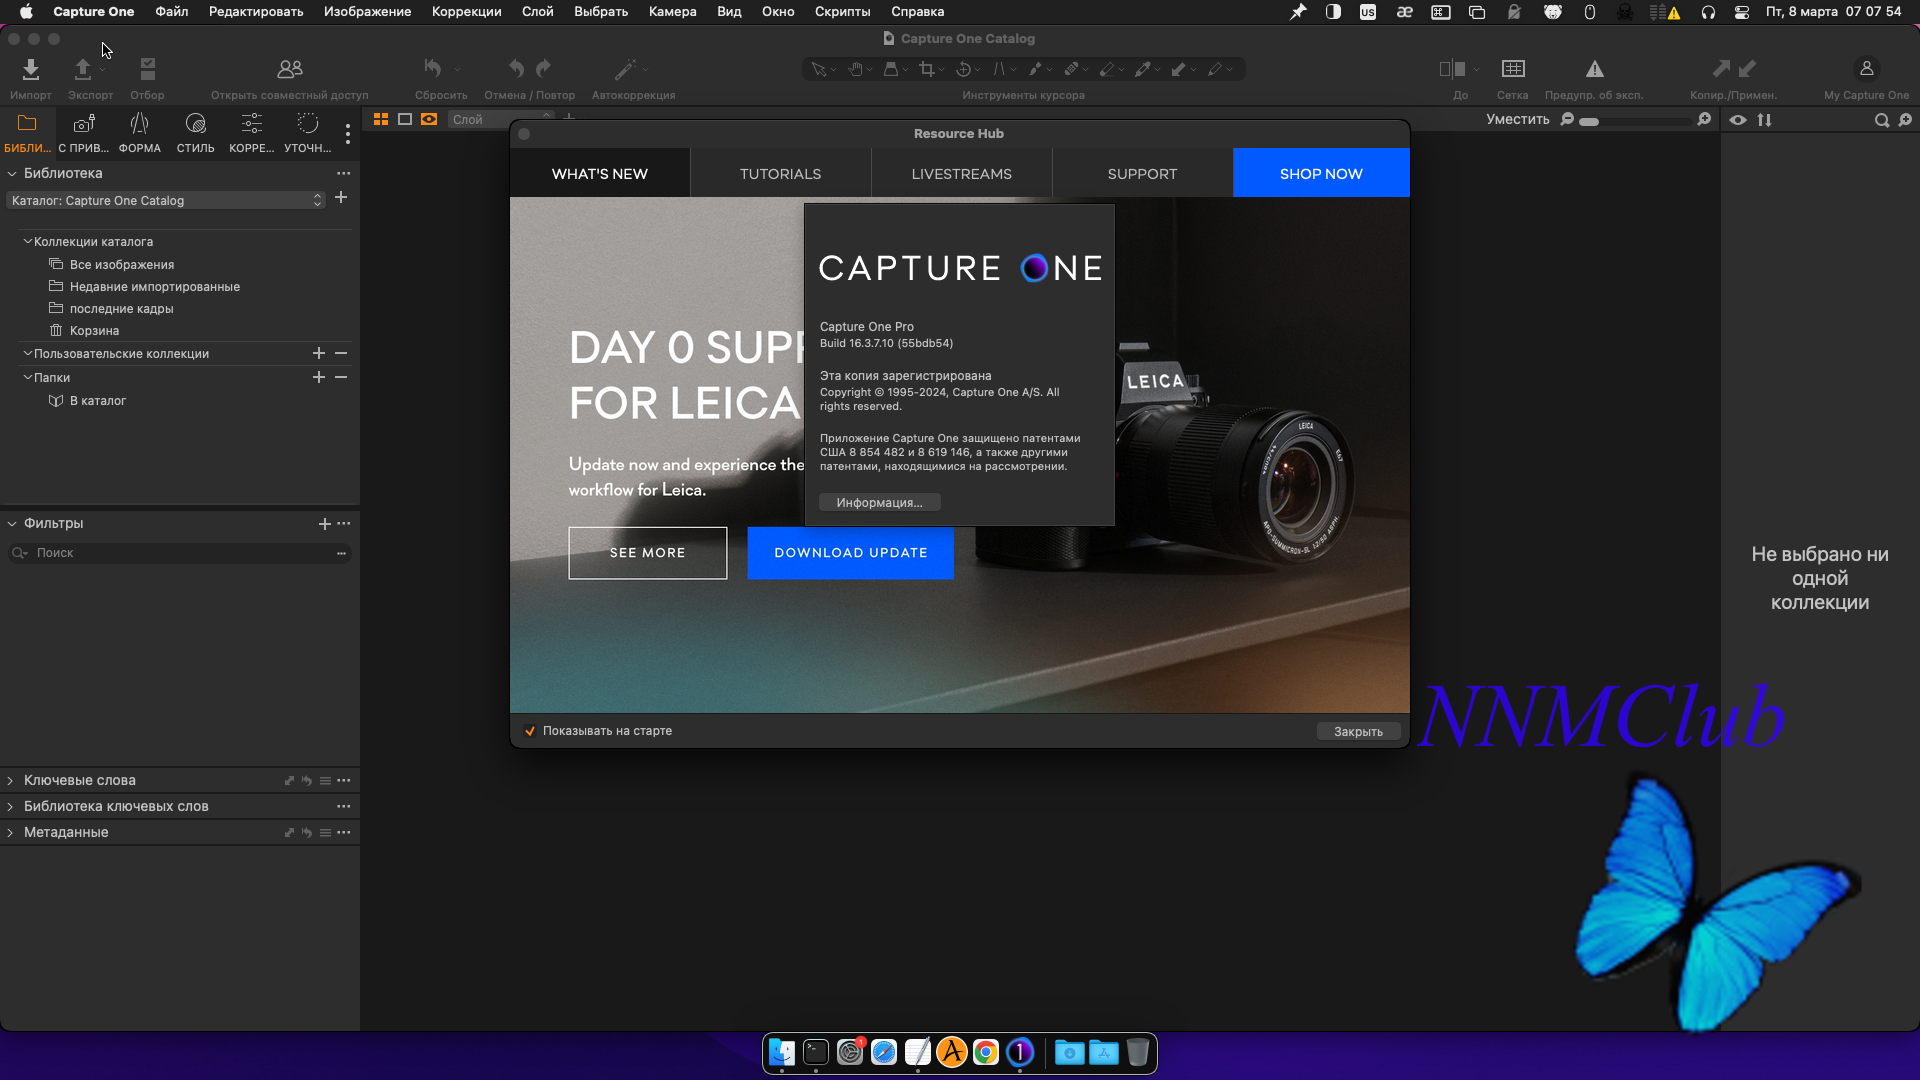
Task: Add a new filter with plus icon
Action: pyautogui.click(x=324, y=523)
